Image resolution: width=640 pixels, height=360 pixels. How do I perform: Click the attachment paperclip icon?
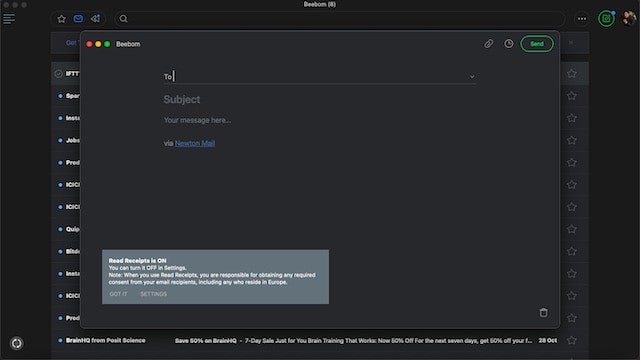click(489, 44)
